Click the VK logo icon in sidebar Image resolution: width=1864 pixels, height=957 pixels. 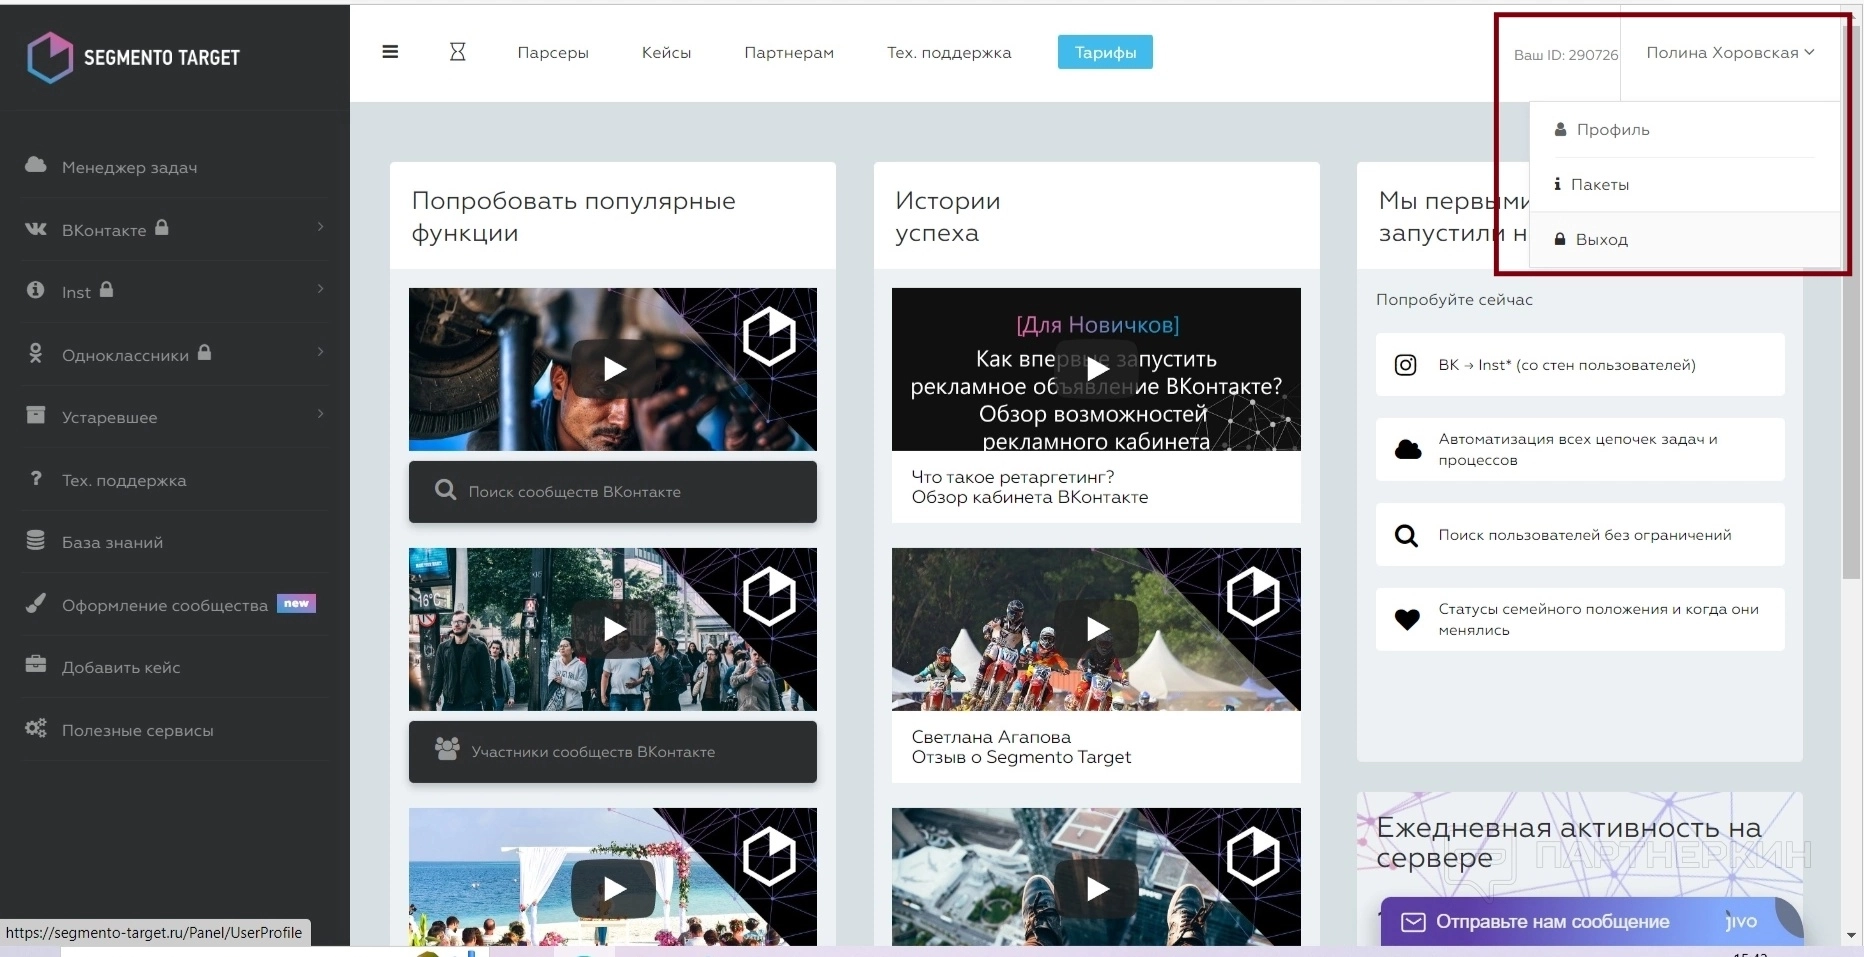(36, 229)
